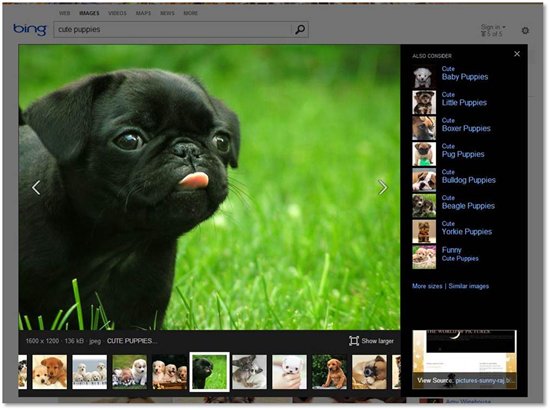Click the Bing logo
Viewport: 550px width, 410px height.
(30, 29)
